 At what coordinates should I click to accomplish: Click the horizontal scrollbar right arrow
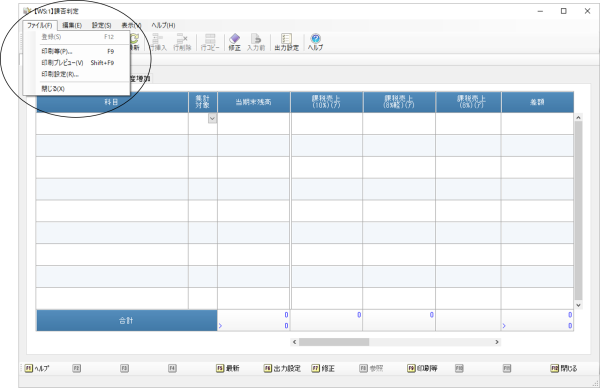point(497,342)
